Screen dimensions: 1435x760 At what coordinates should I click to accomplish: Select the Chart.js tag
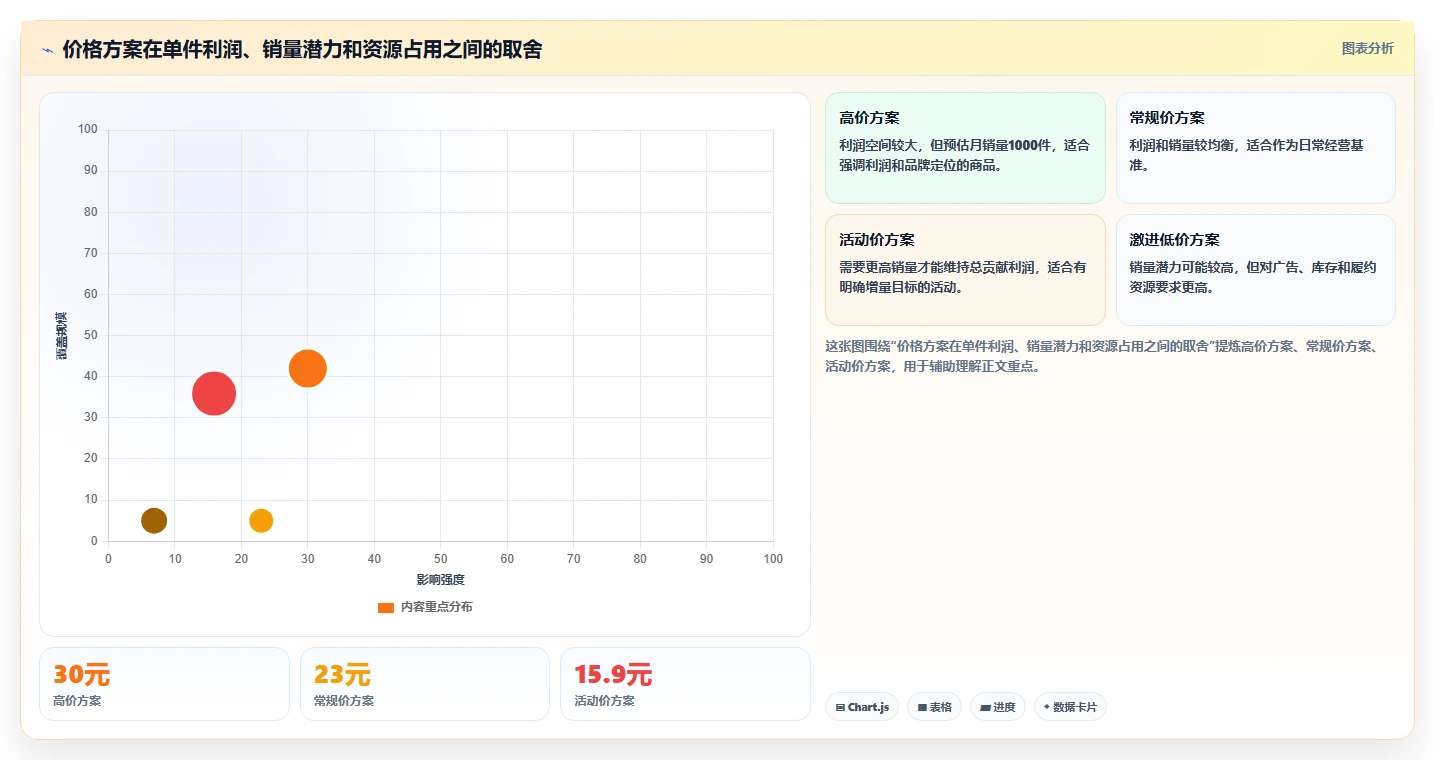click(x=862, y=707)
